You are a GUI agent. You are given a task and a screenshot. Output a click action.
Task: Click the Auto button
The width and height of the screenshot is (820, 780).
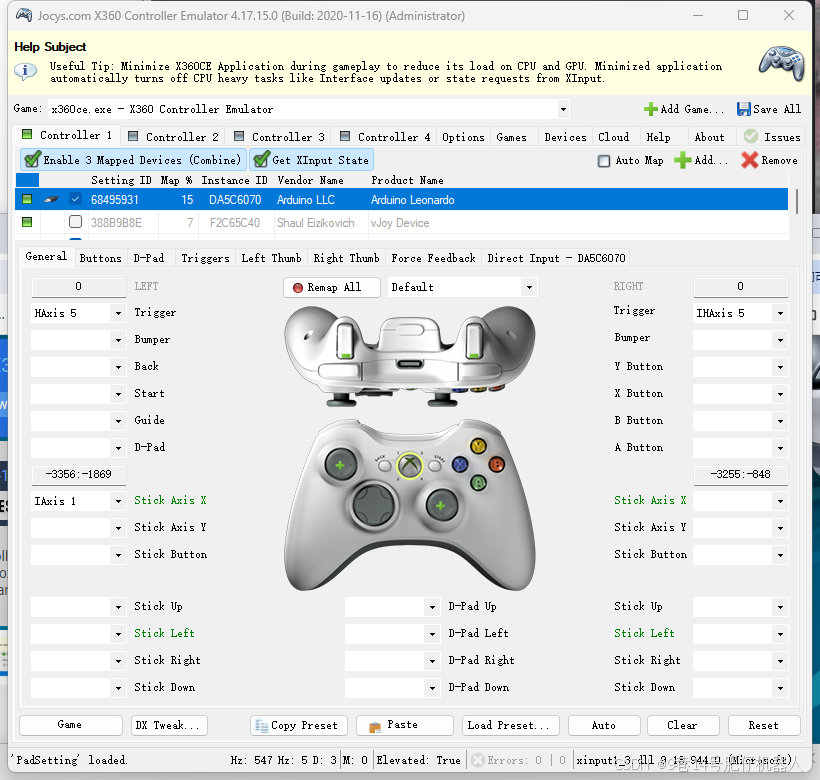pos(603,726)
